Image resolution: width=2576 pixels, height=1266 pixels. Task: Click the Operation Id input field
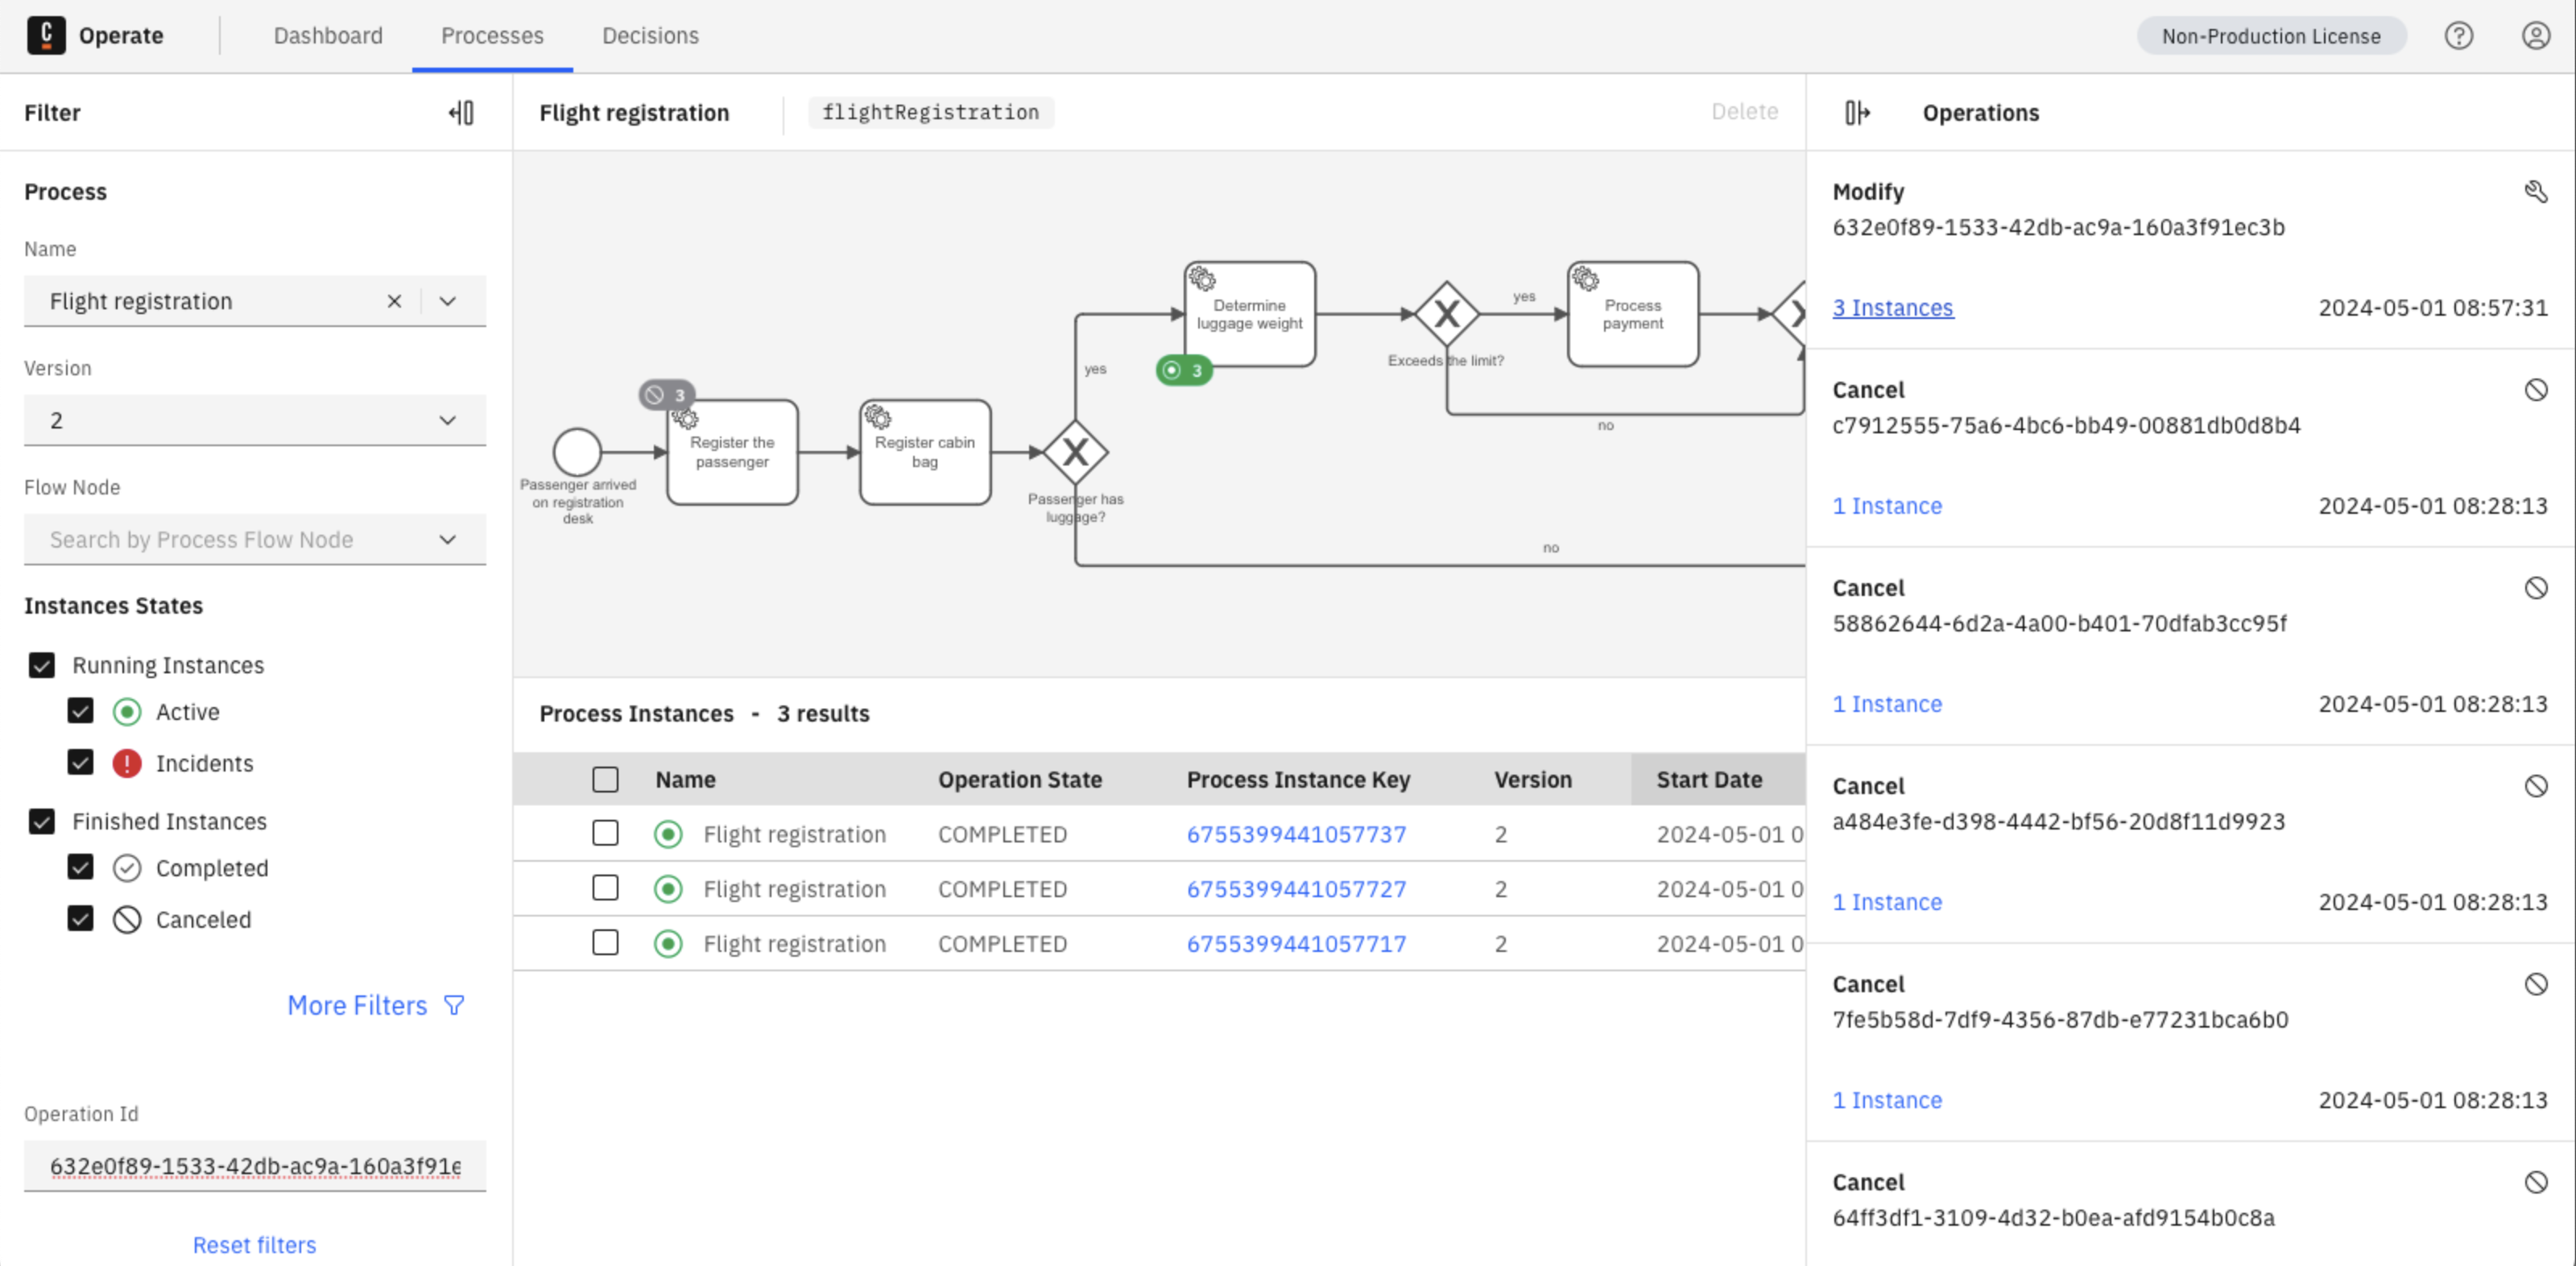tap(255, 1166)
